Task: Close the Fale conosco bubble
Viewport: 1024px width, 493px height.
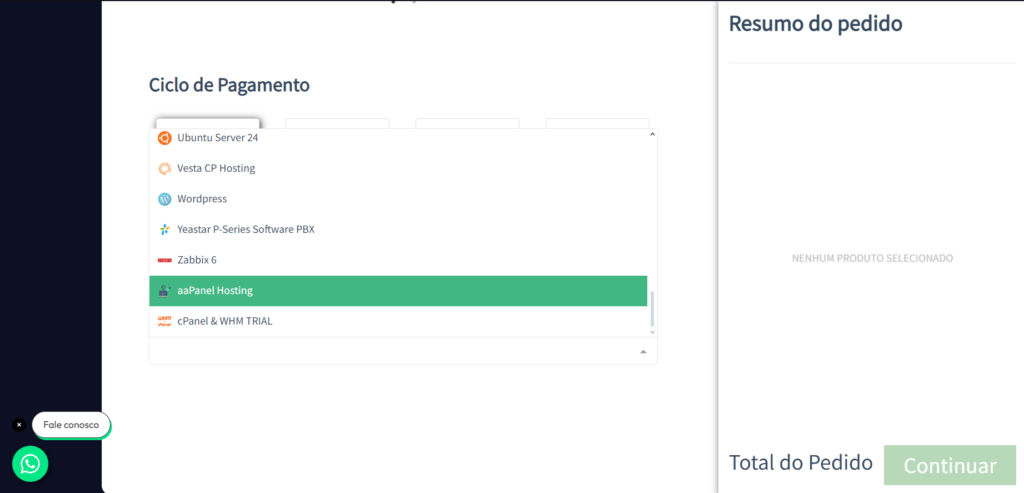Action: click(x=19, y=425)
